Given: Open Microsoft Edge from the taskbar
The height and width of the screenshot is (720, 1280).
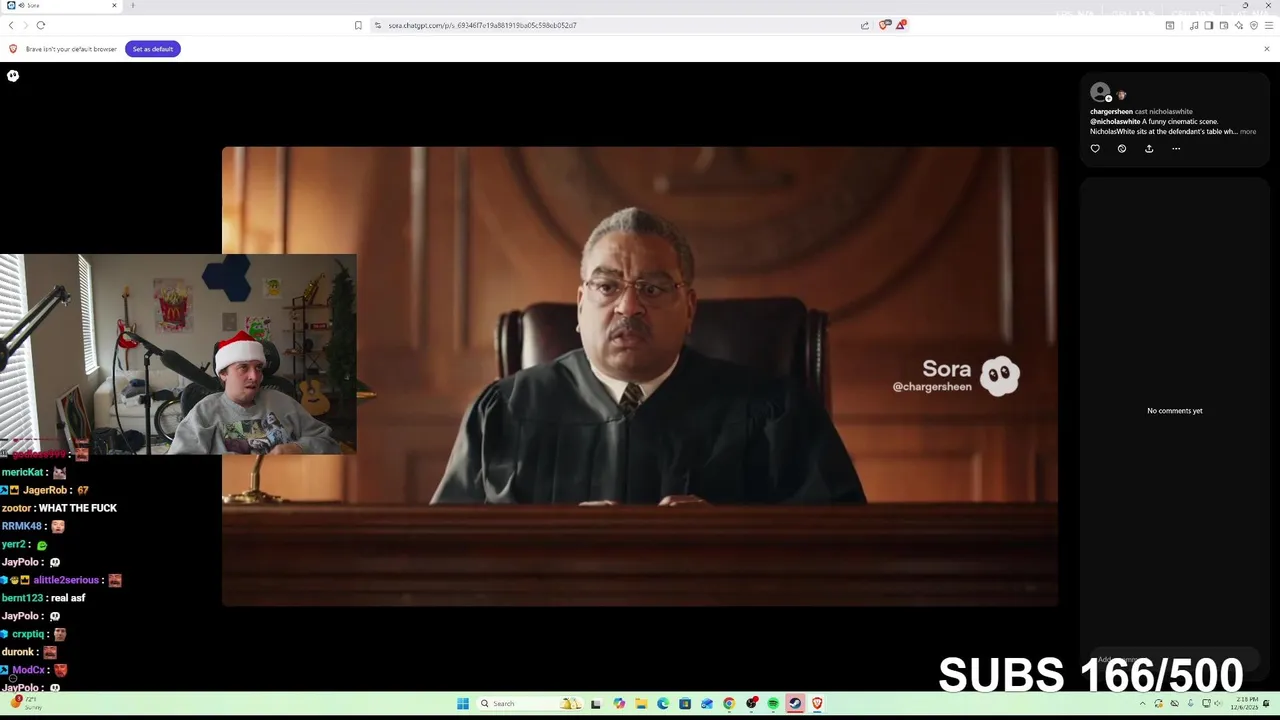Looking at the screenshot, I should (663, 703).
